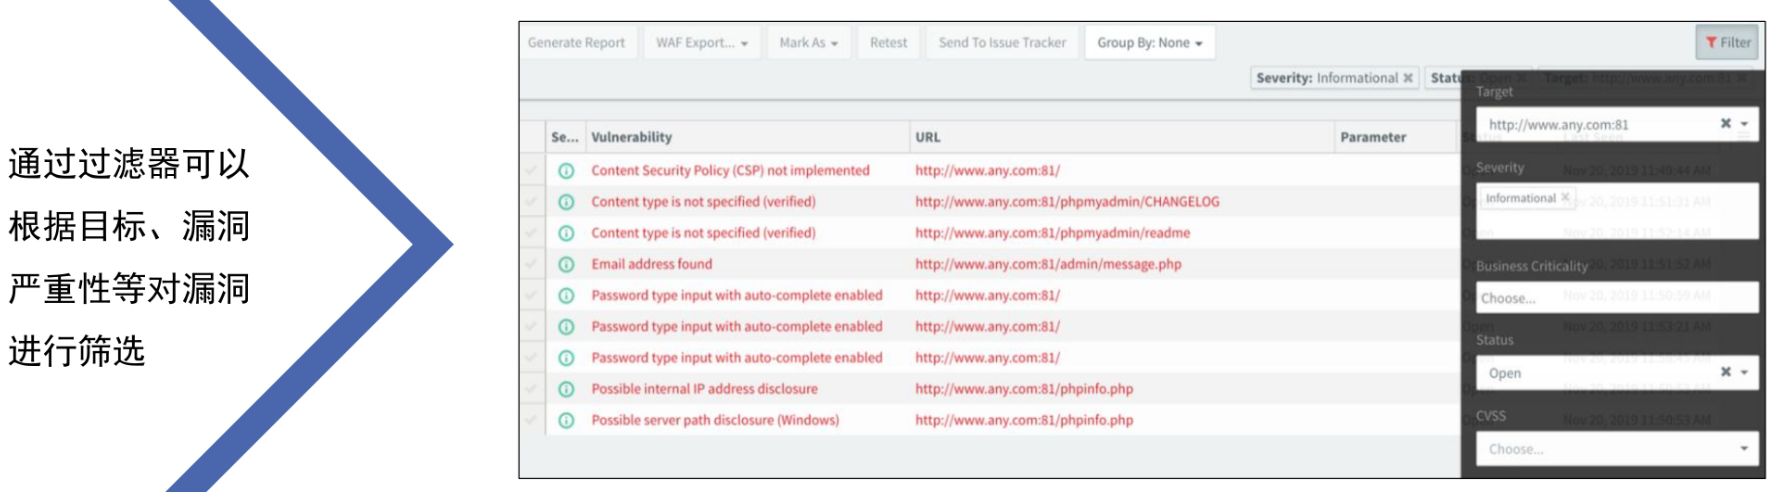Remove the Severity: Informational filter chip

click(1408, 78)
